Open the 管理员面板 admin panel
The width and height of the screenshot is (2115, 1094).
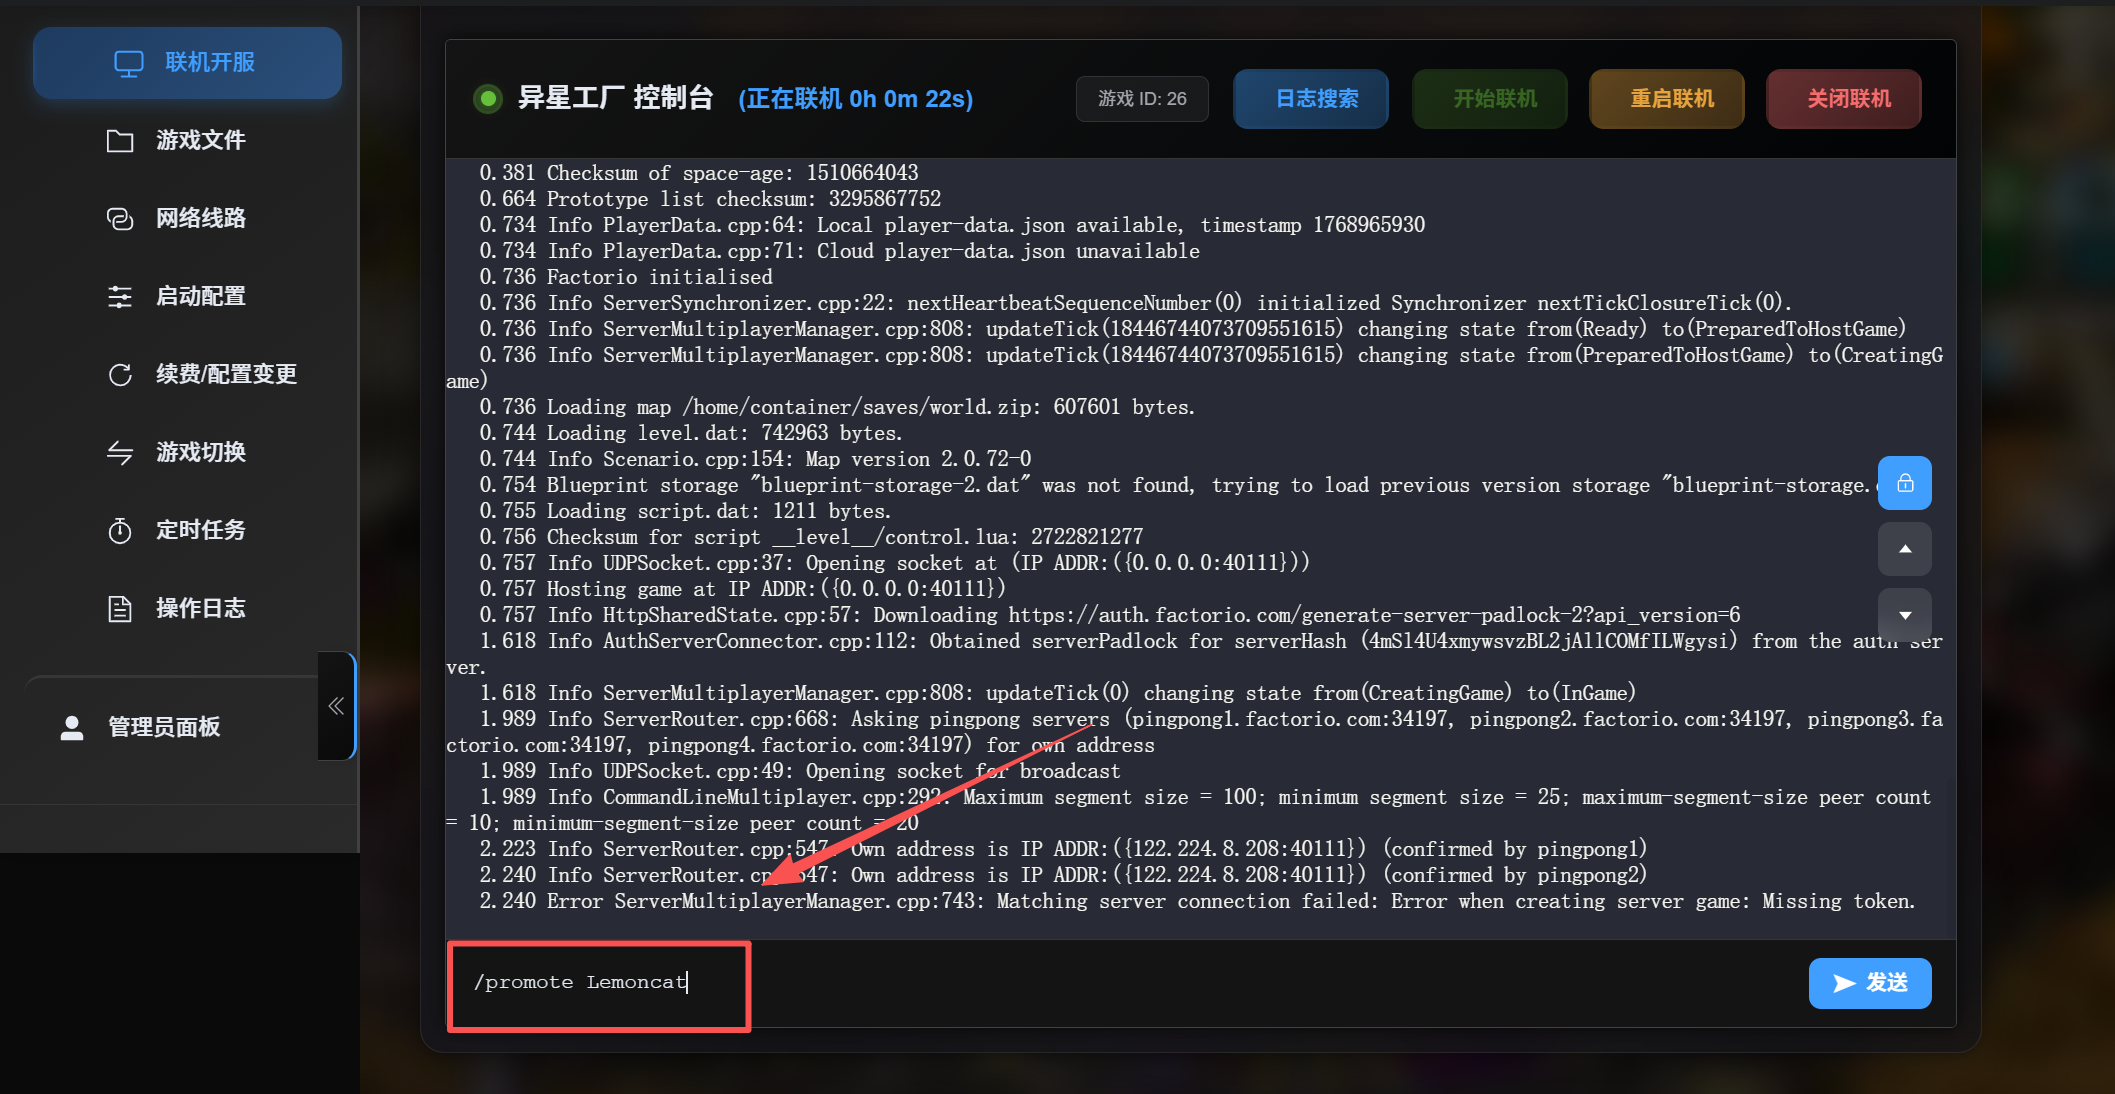point(163,727)
